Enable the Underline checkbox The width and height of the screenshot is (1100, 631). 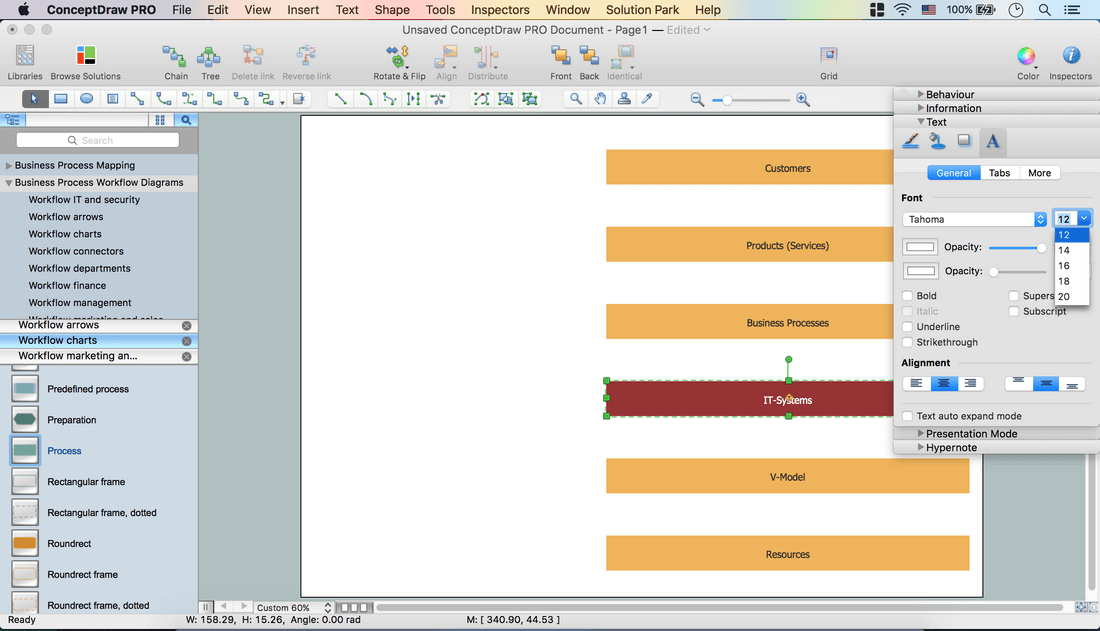coord(908,326)
